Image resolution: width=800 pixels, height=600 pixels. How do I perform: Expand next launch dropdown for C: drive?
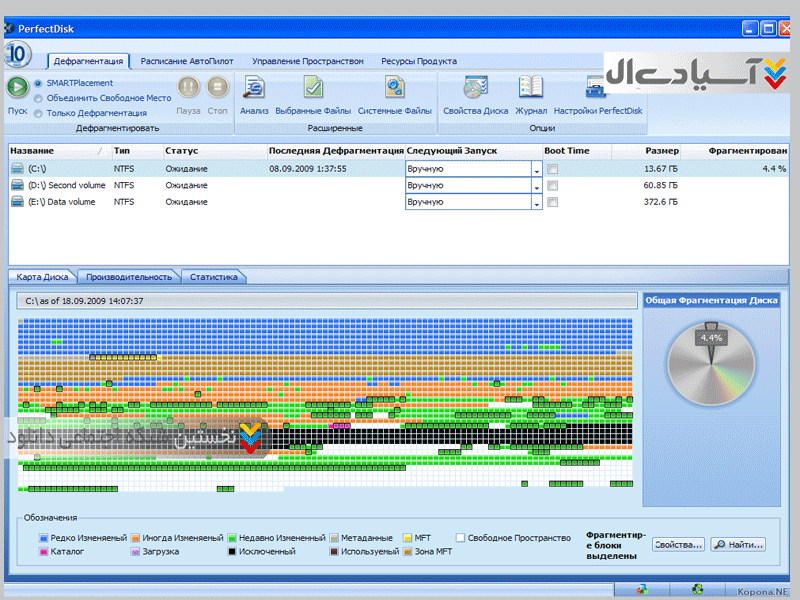click(x=536, y=170)
